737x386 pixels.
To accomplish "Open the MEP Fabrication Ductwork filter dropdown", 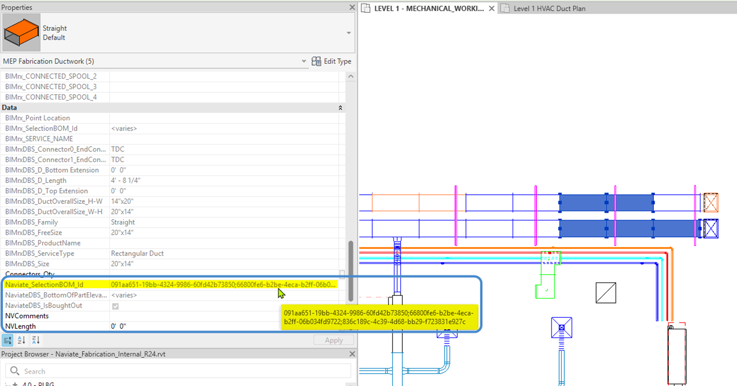I will click(304, 61).
